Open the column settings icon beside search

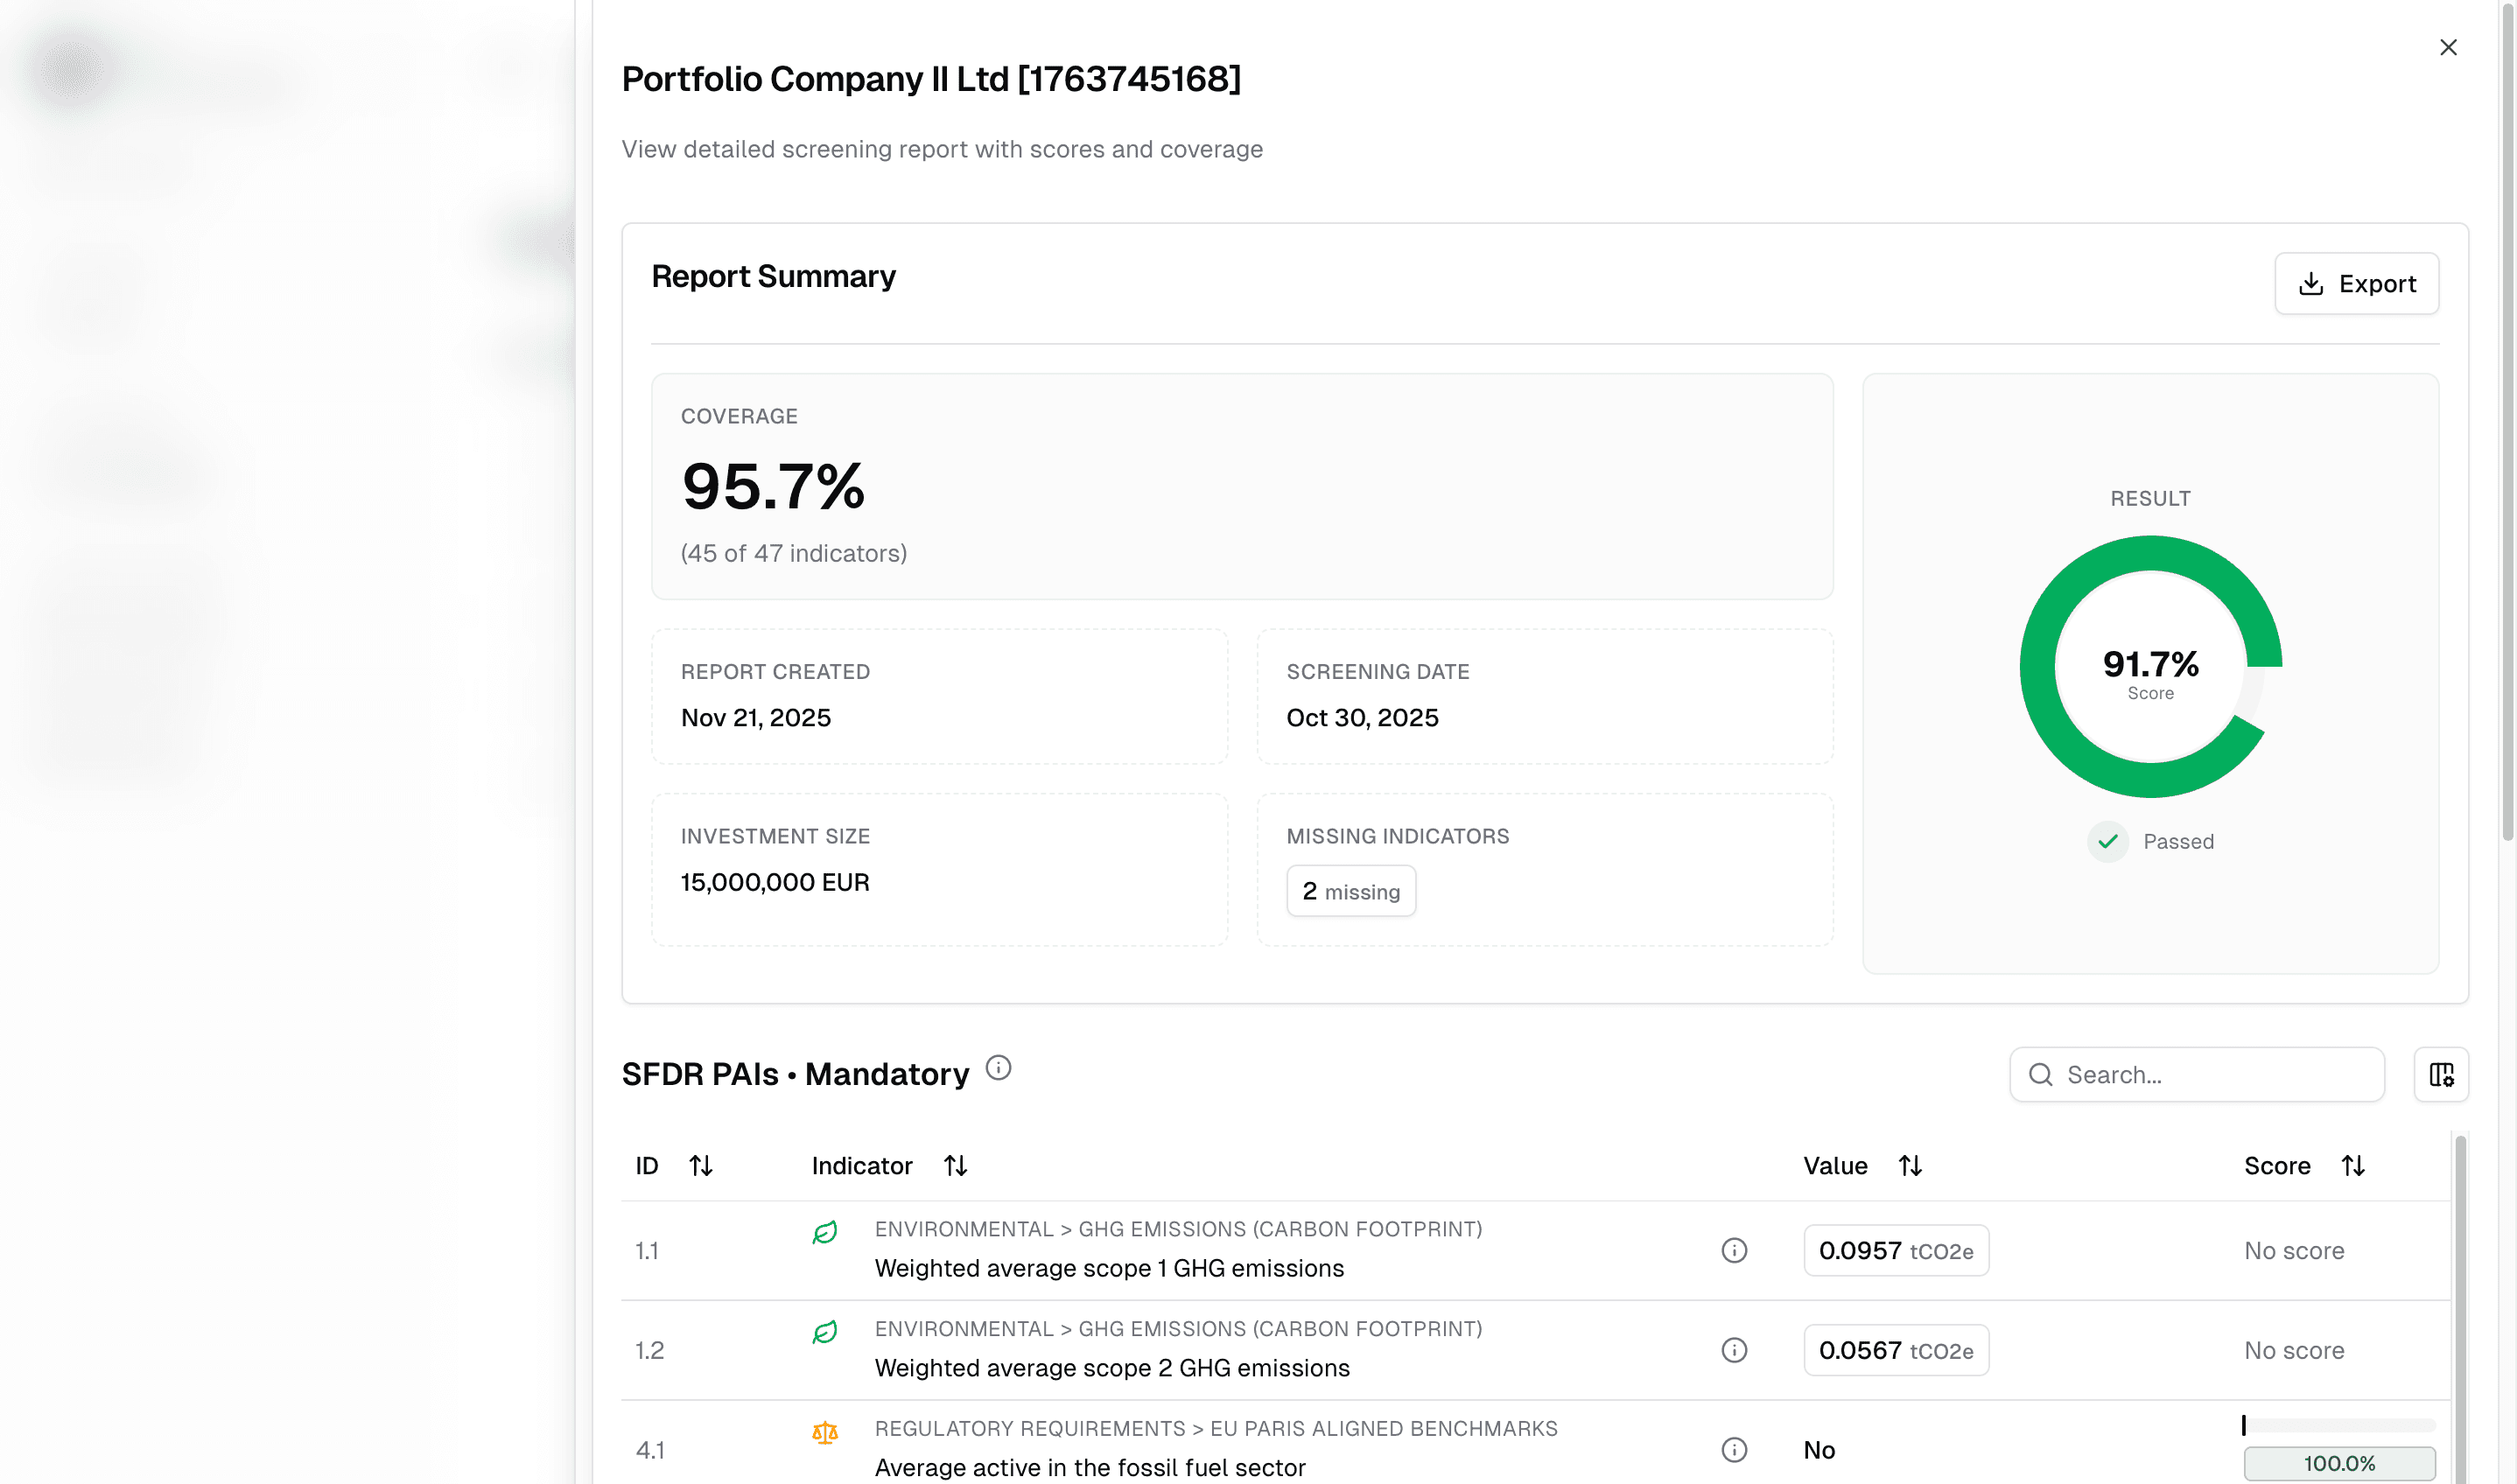coord(2441,1074)
